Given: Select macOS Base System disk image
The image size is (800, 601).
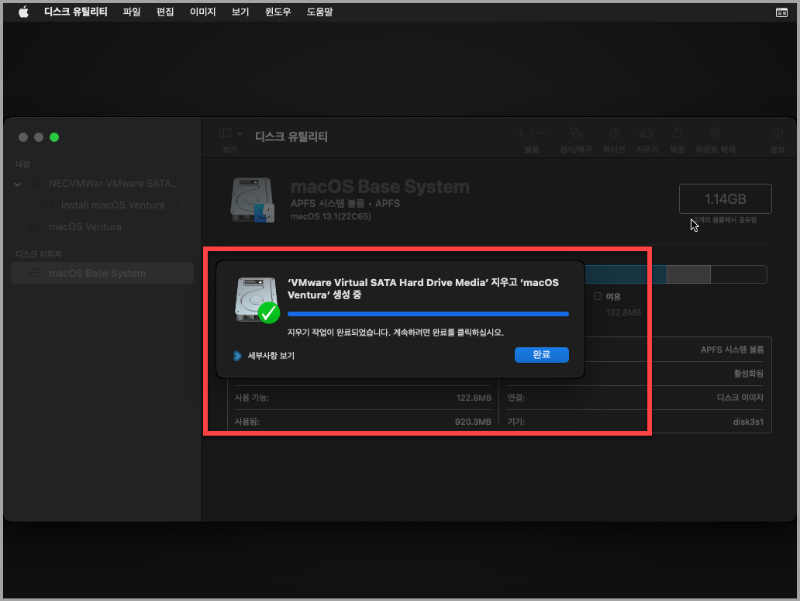Looking at the screenshot, I should point(102,273).
